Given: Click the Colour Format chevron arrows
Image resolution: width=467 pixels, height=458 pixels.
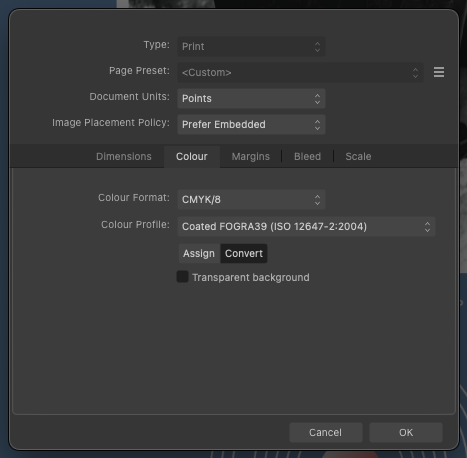Looking at the screenshot, I should coord(317,200).
